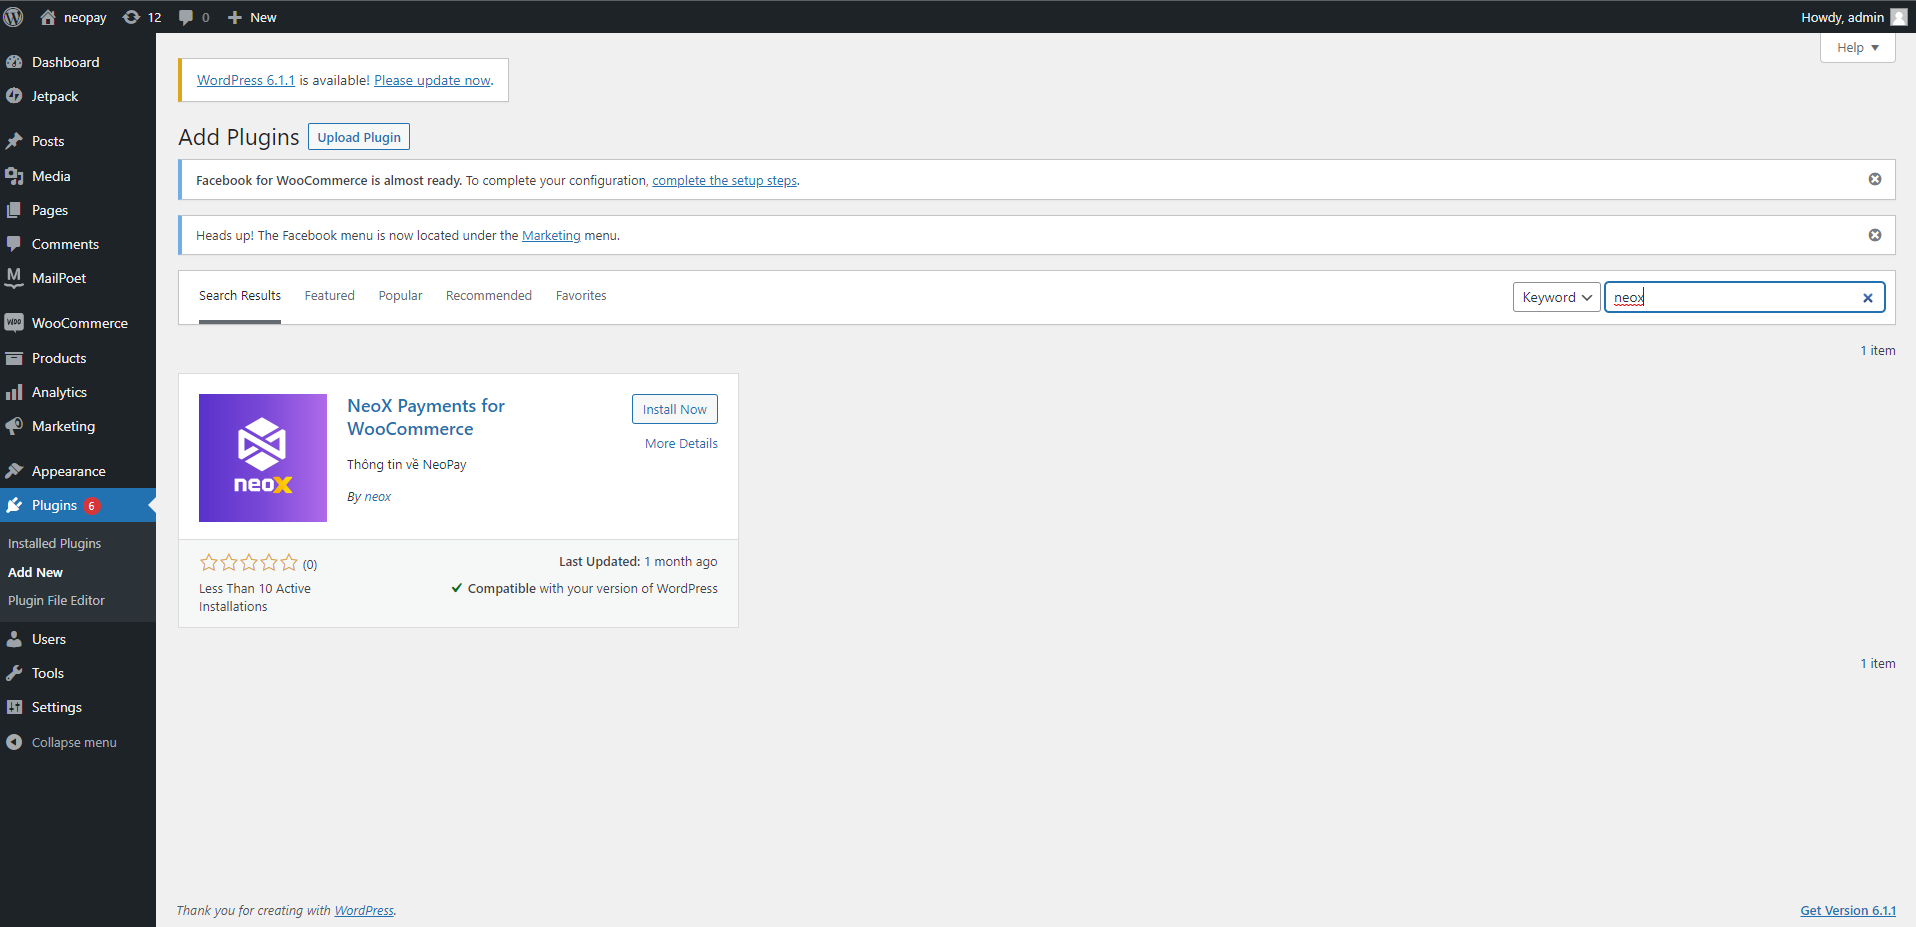Viewport: 1916px width, 927px height.
Task: Click the Plugins update count badge 6
Action: point(91,506)
